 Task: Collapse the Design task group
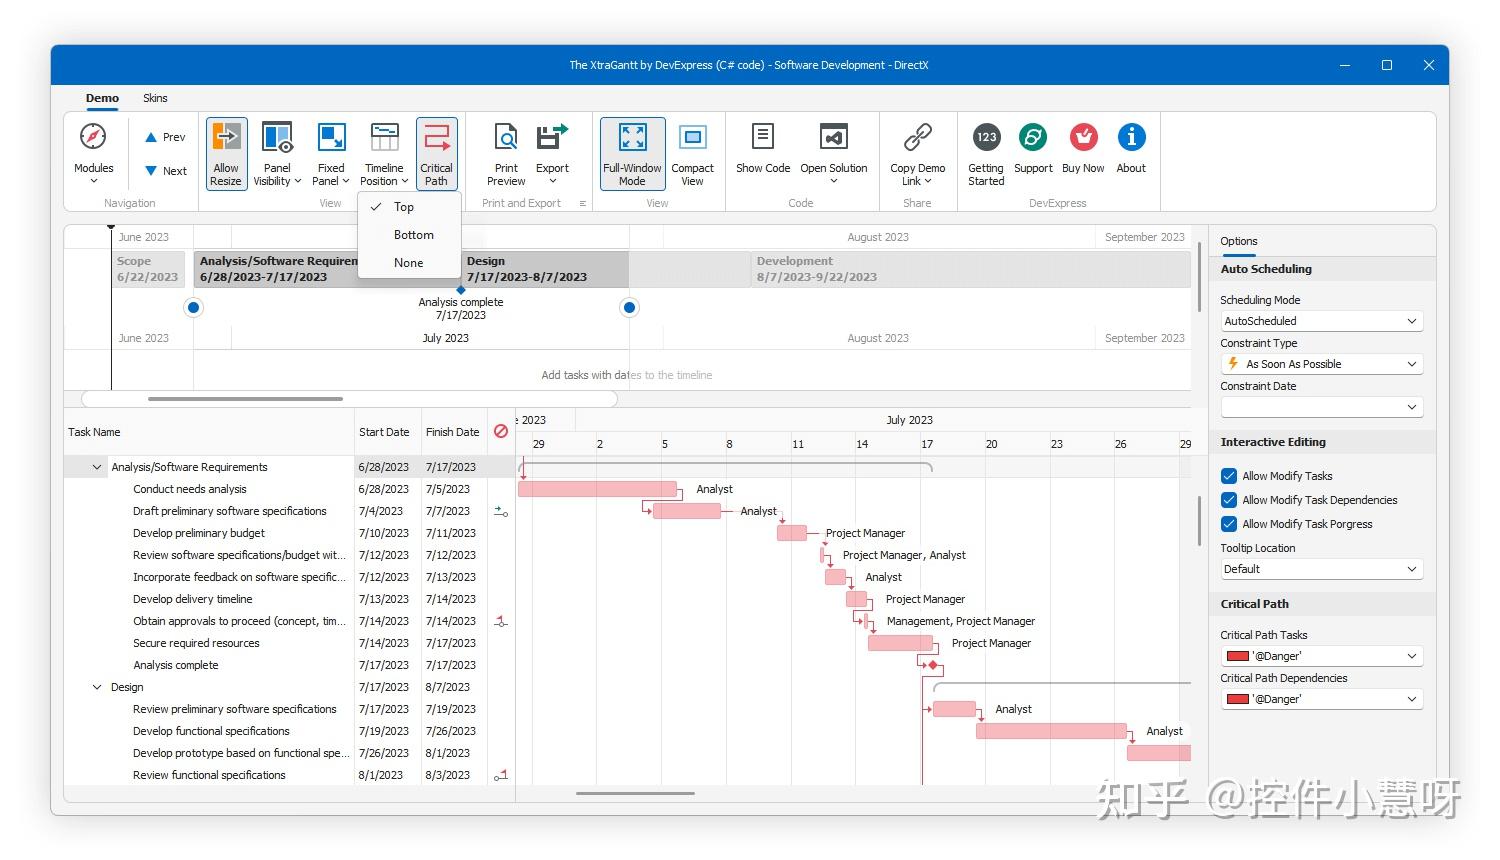pyautogui.click(x=95, y=687)
